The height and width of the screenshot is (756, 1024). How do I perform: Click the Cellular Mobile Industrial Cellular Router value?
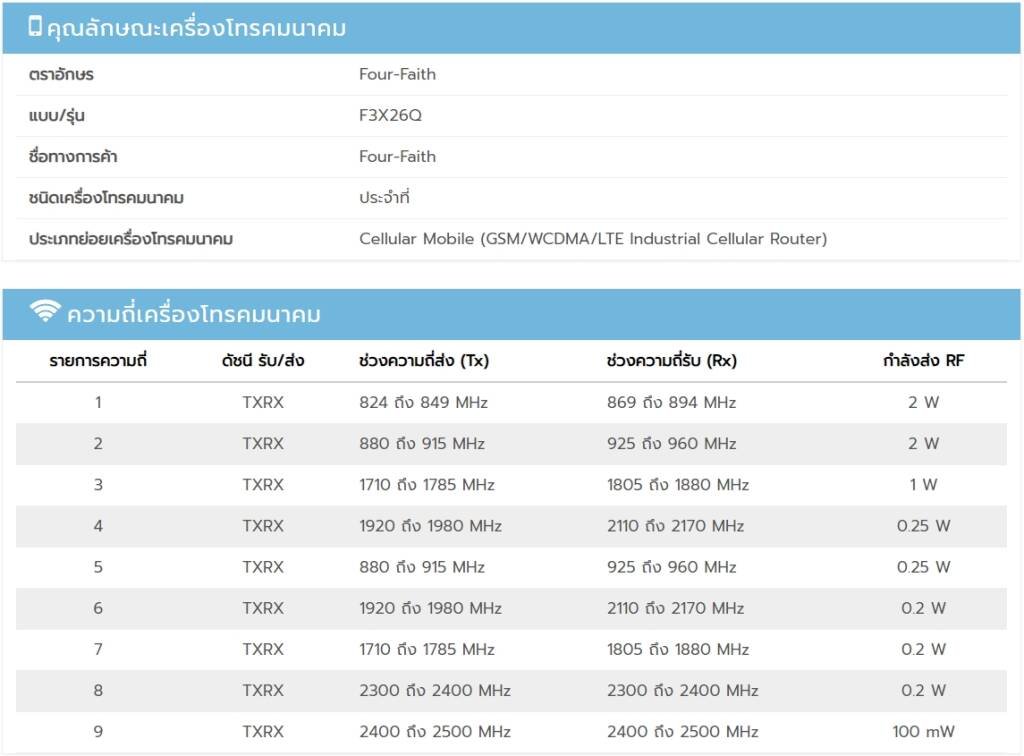tap(593, 239)
